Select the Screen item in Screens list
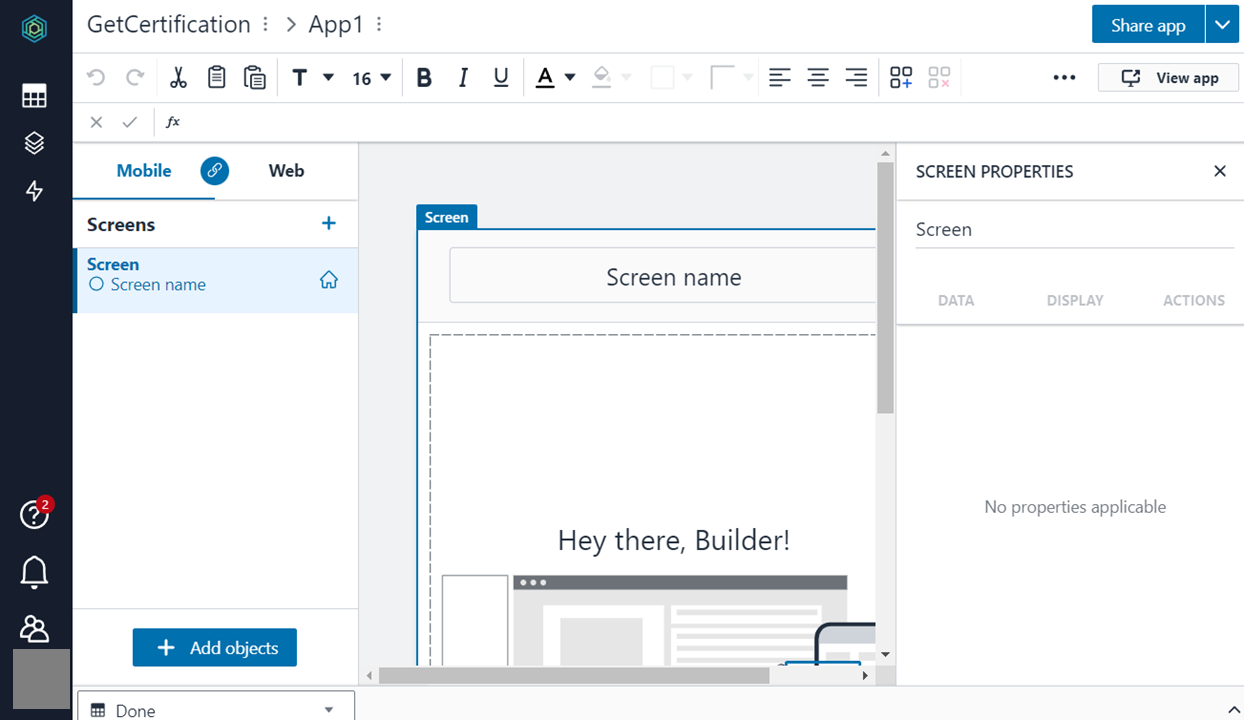 coord(215,281)
